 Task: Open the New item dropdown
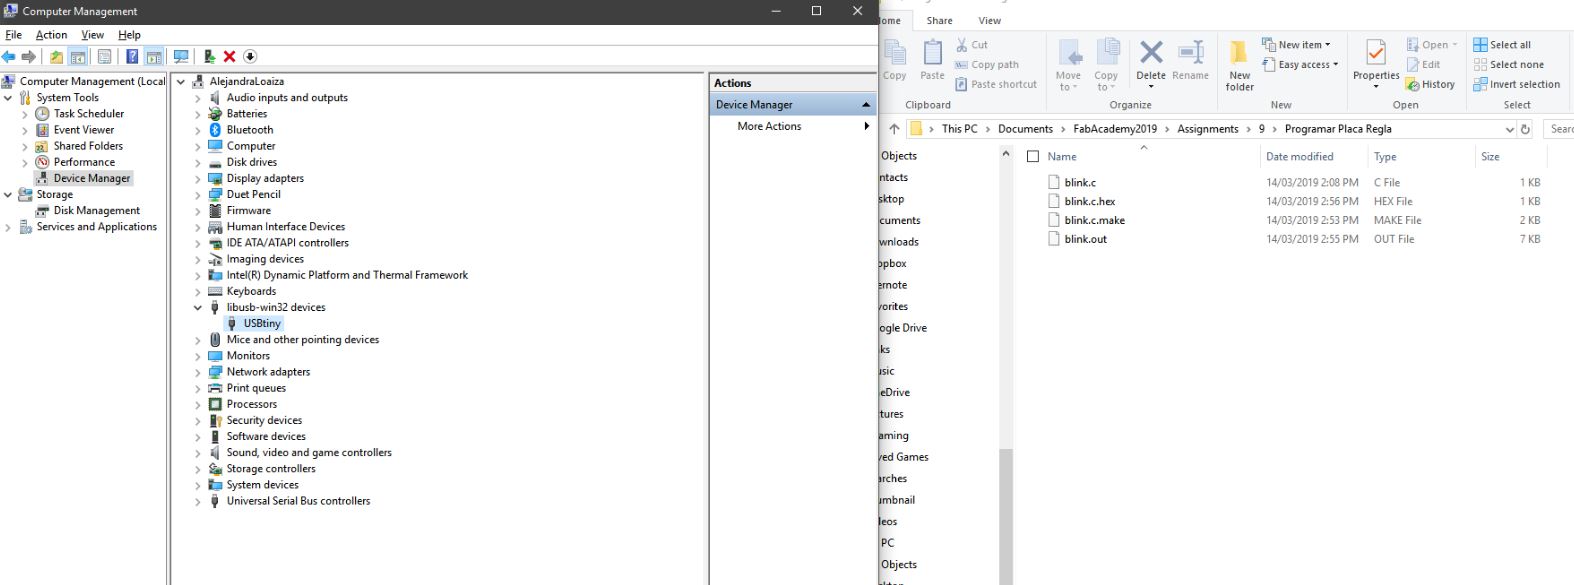point(1296,45)
